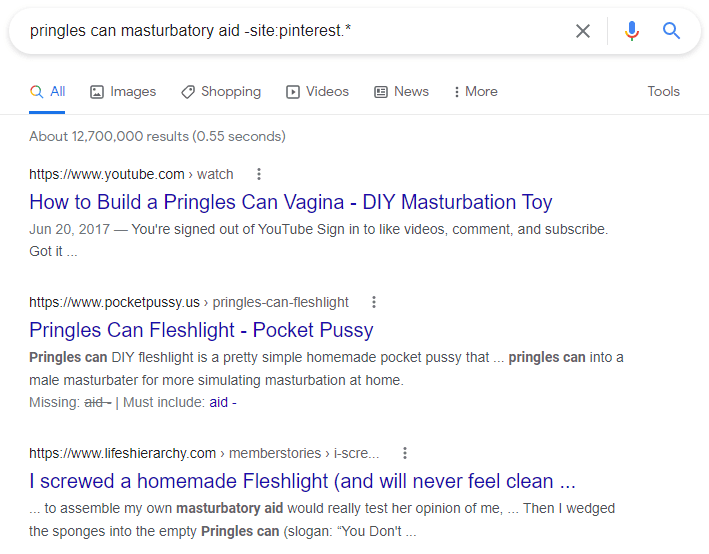Screen dimensions: 709x554
Task: Click the Shopping tag icon
Action: click(188, 92)
